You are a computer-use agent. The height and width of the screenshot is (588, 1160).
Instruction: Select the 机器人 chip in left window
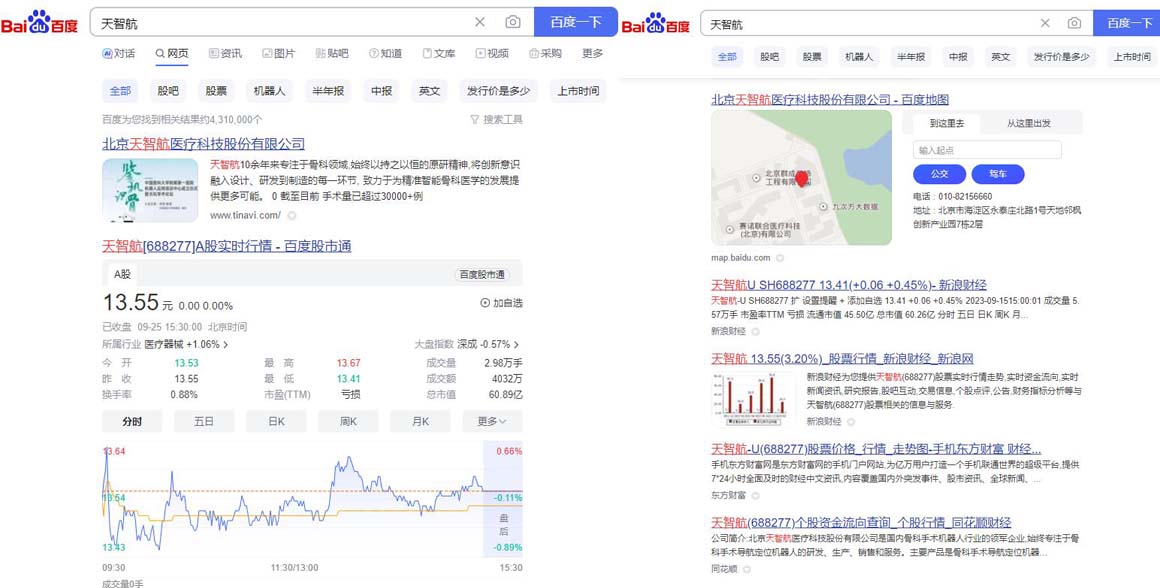pos(269,91)
